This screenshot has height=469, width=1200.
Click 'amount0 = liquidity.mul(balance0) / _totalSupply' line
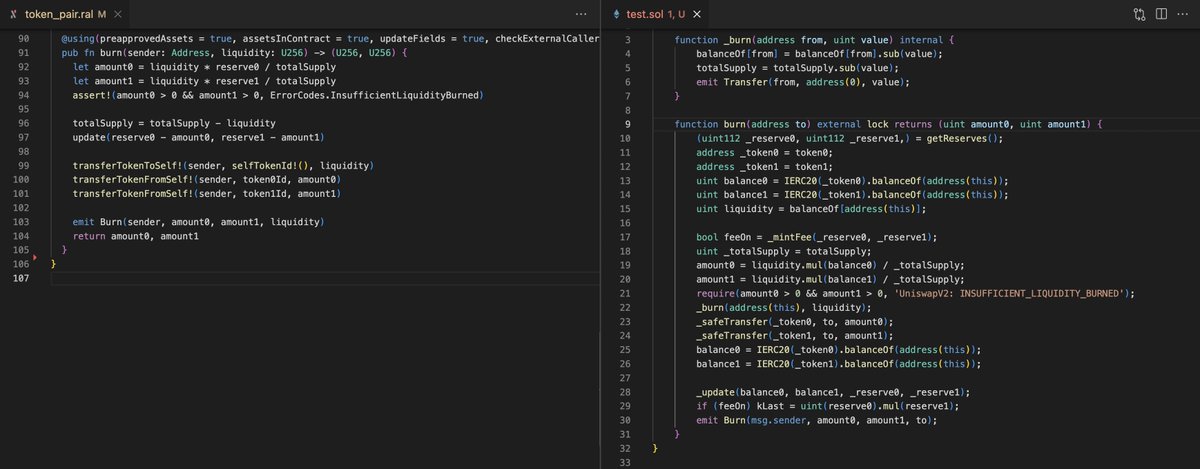[x=831, y=265]
